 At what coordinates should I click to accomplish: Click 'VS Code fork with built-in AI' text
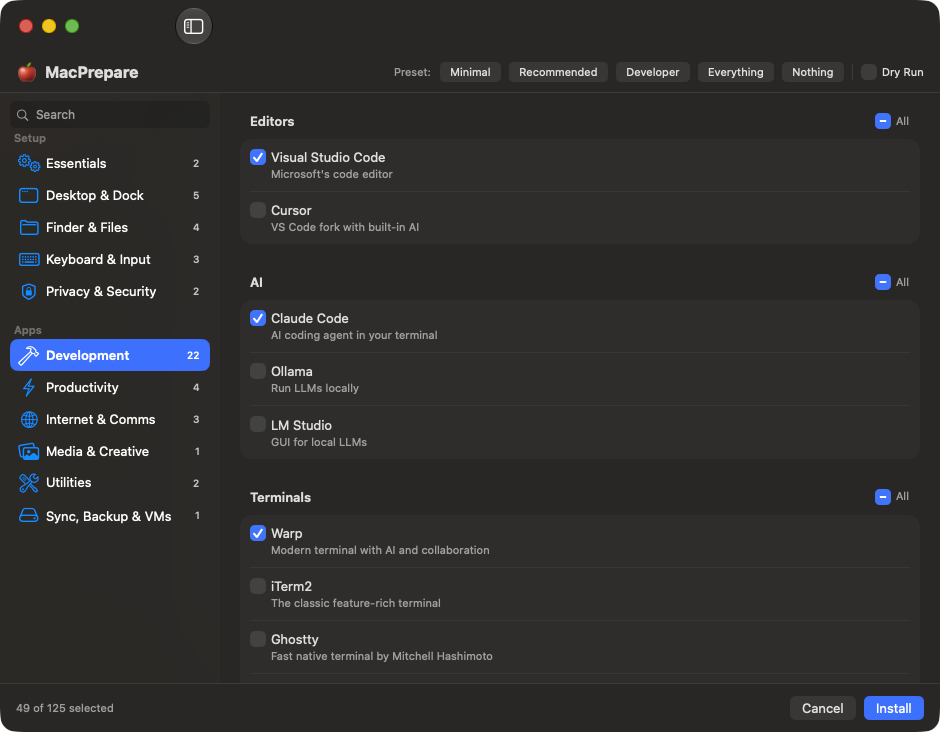tap(345, 227)
